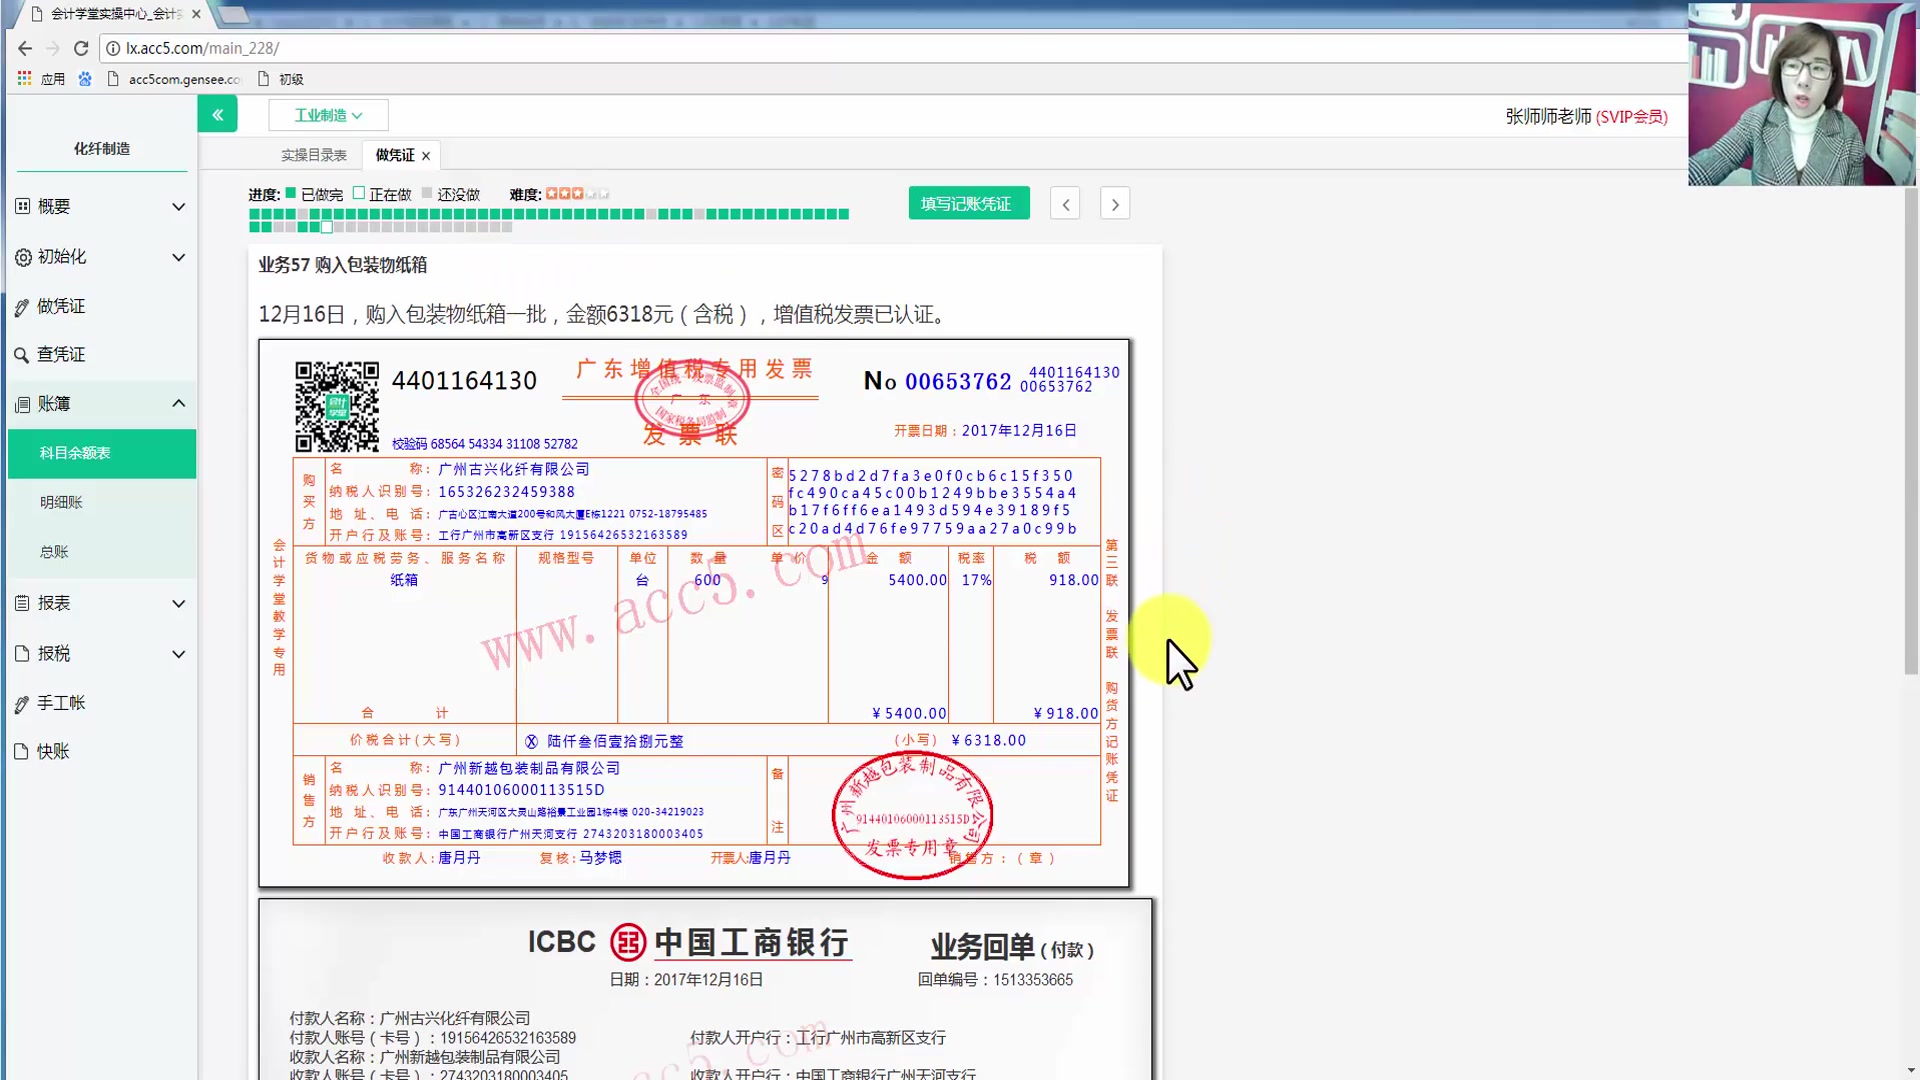Screen dimensions: 1920x1080
Task: Open acc5com.gensee.com bookmark
Action: coord(174,79)
